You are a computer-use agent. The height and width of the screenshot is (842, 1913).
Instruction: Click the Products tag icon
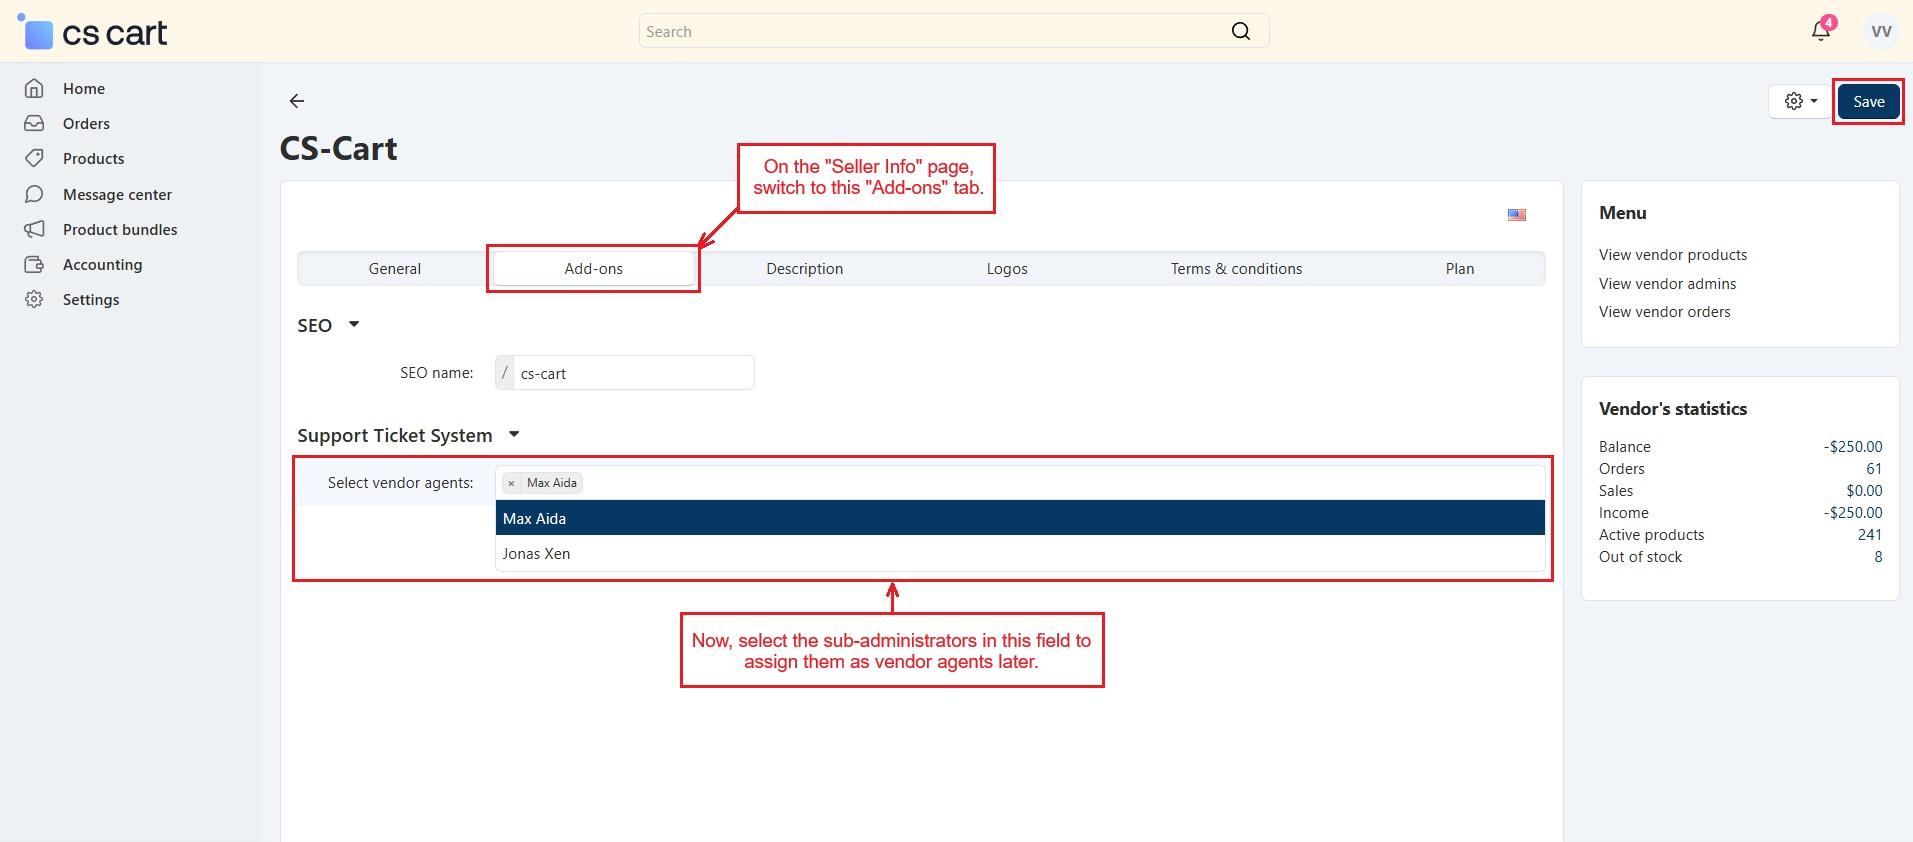coord(34,159)
